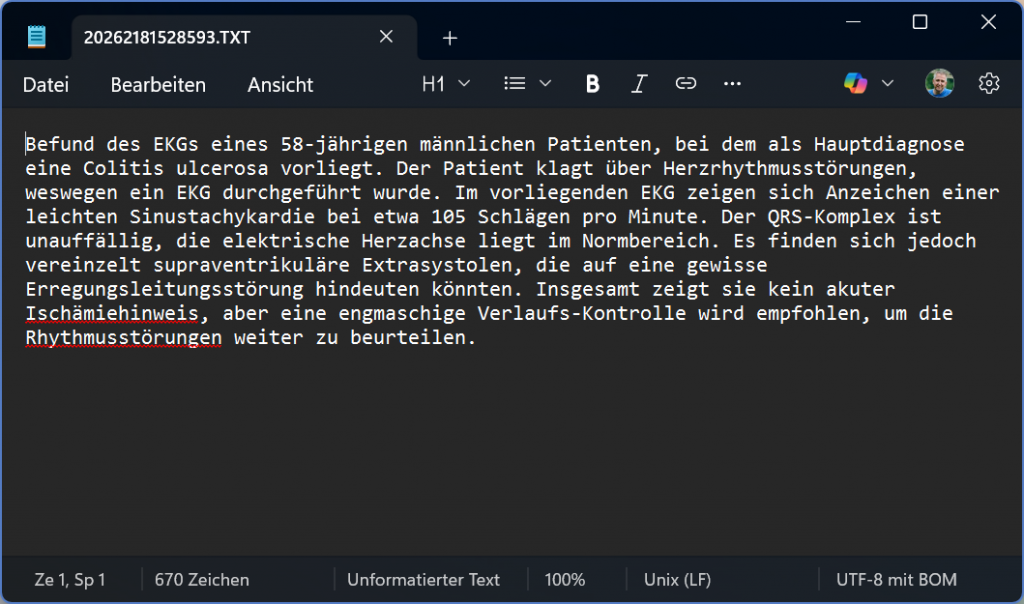Viewport: 1024px width, 604px height.
Task: Open the Bearbeiten menu
Action: click(158, 85)
